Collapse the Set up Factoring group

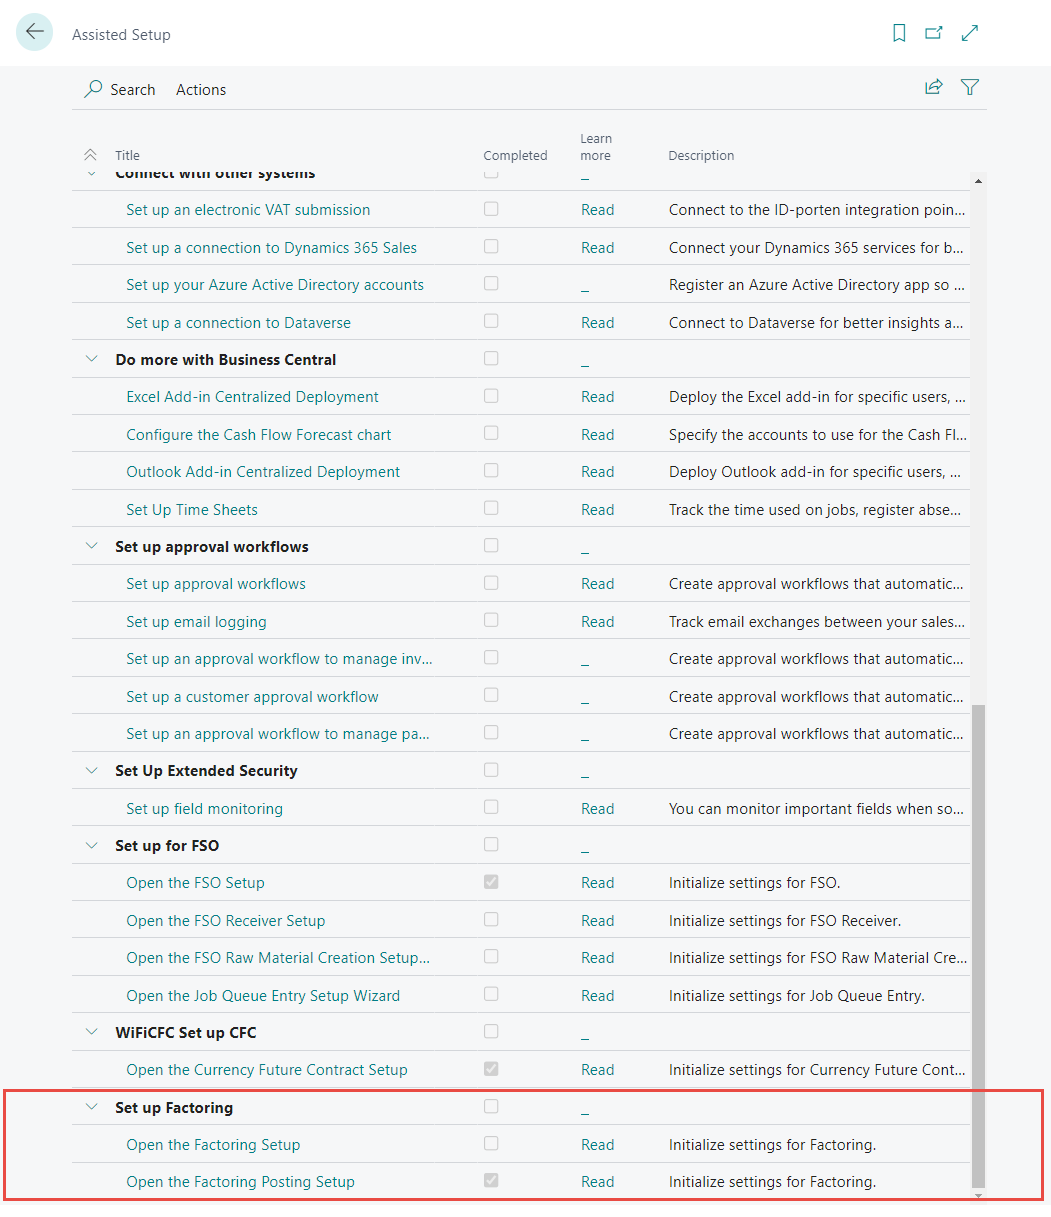[92, 1107]
